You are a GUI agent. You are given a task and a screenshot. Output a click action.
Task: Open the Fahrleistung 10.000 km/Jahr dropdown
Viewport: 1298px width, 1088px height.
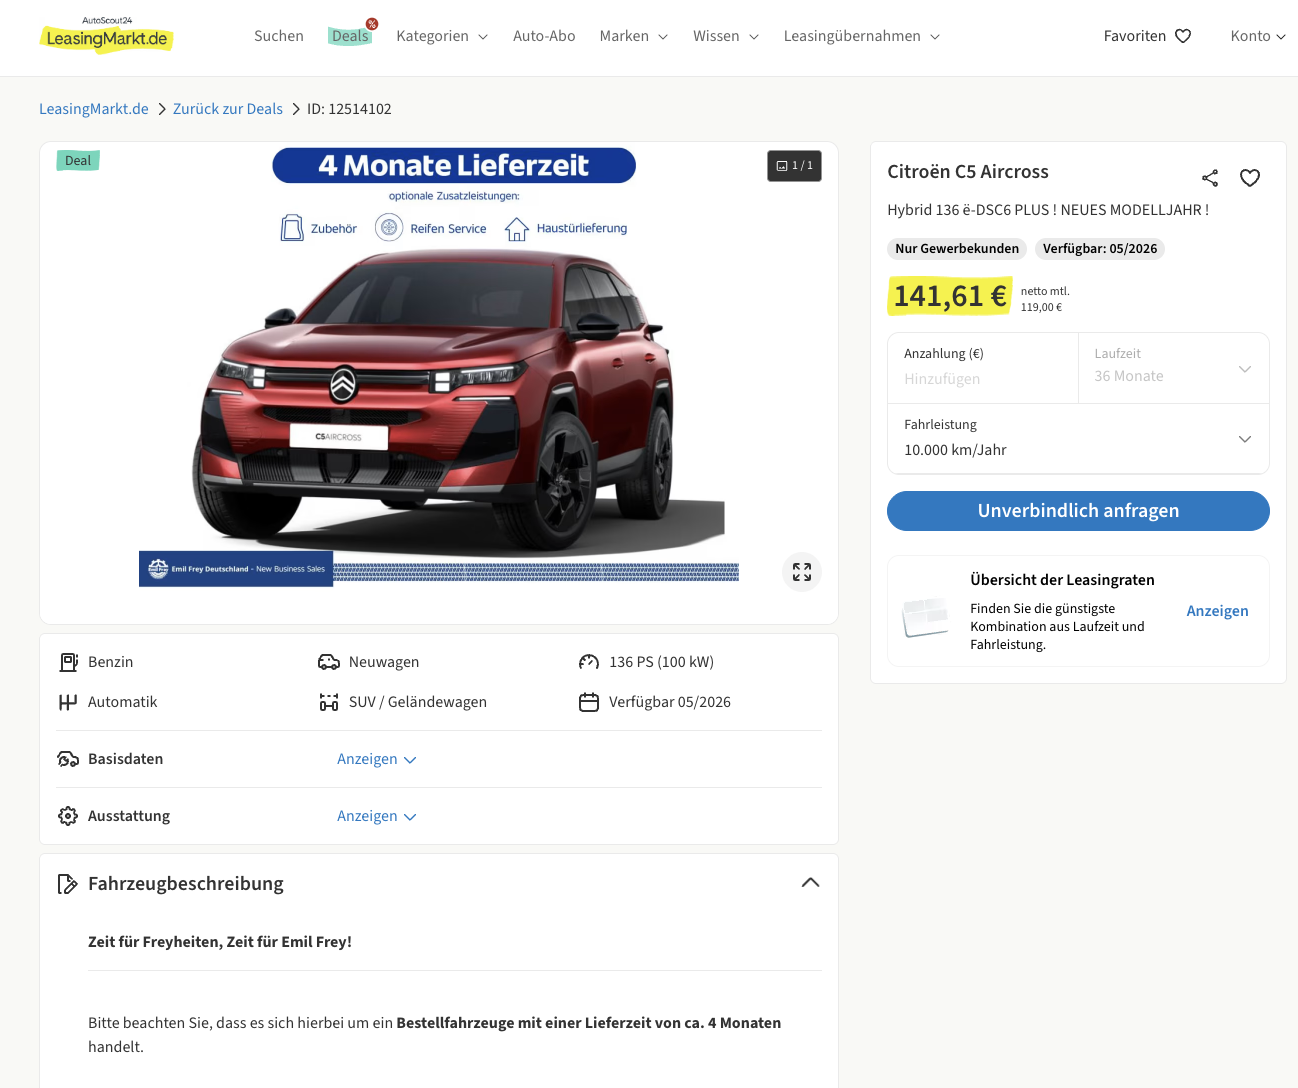pyautogui.click(x=1078, y=439)
